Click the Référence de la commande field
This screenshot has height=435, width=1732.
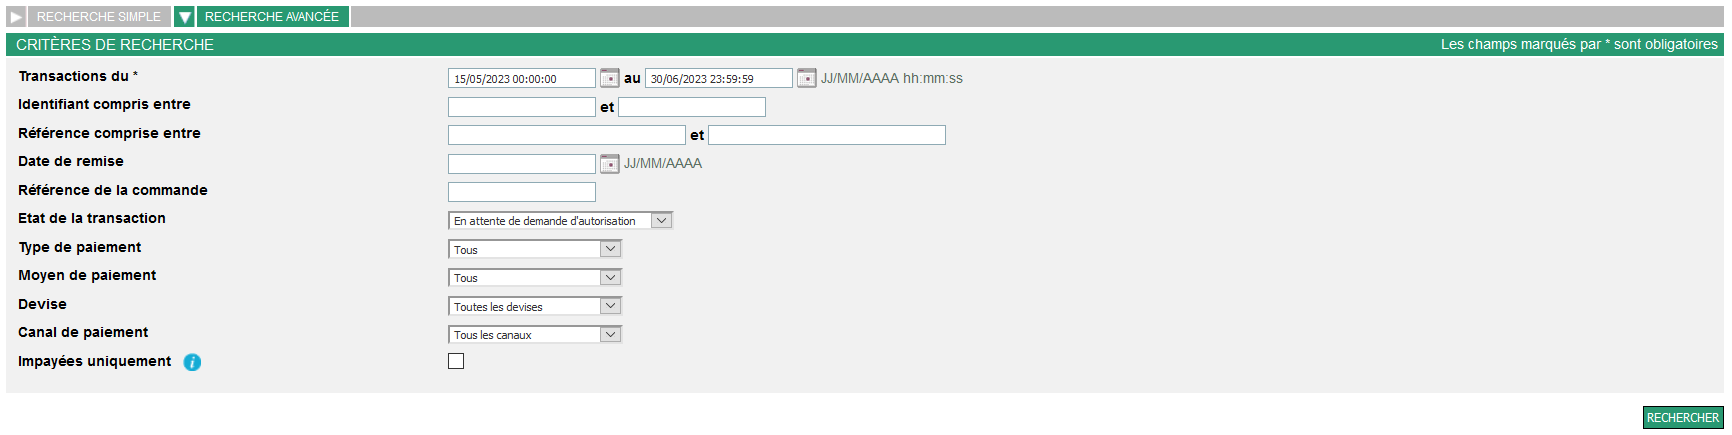pos(522,192)
